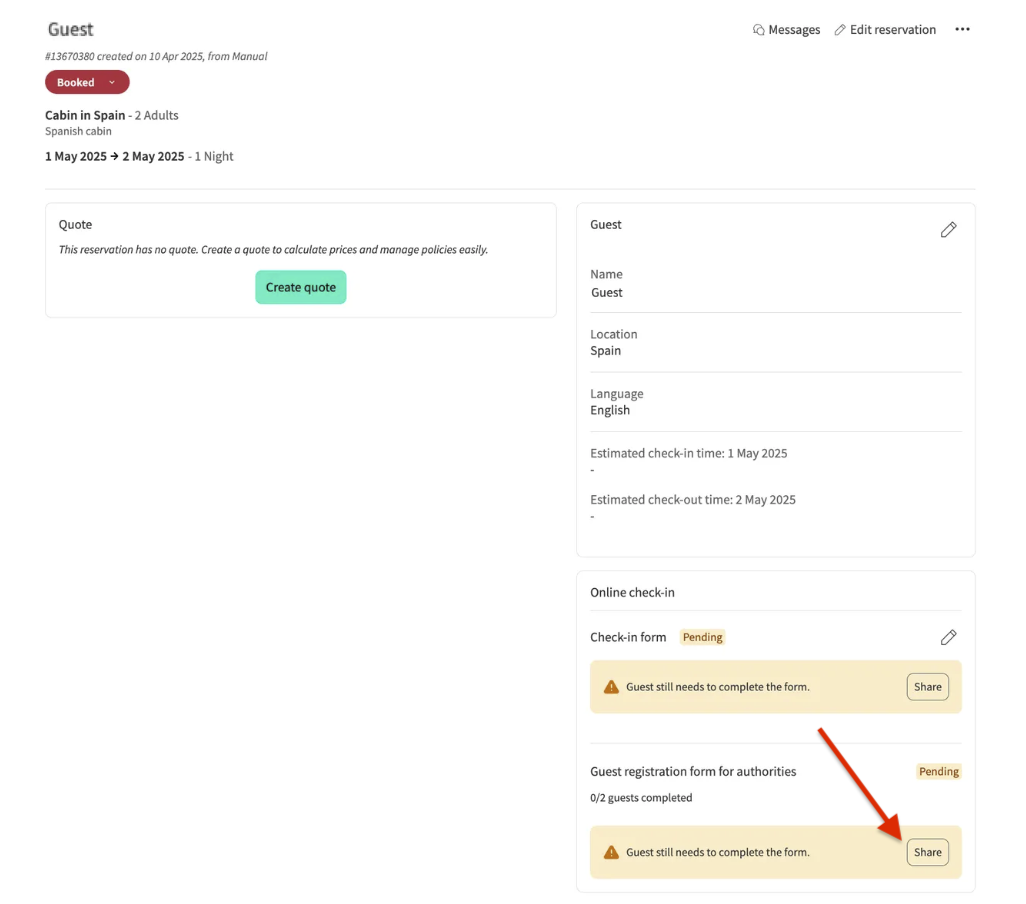Expand the Booked status dropdown

coord(111,83)
